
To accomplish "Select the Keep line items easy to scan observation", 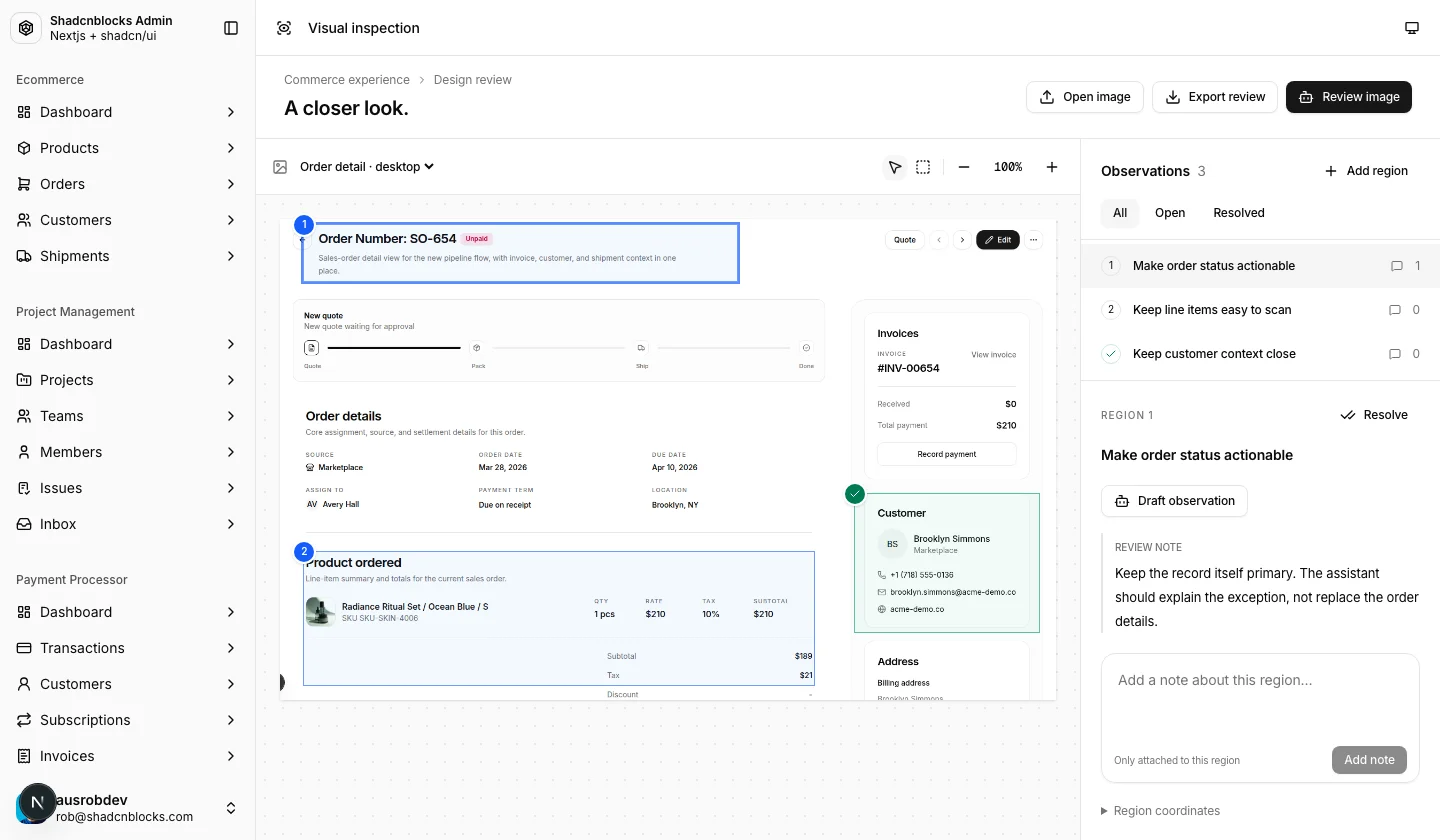I will 1260,310.
